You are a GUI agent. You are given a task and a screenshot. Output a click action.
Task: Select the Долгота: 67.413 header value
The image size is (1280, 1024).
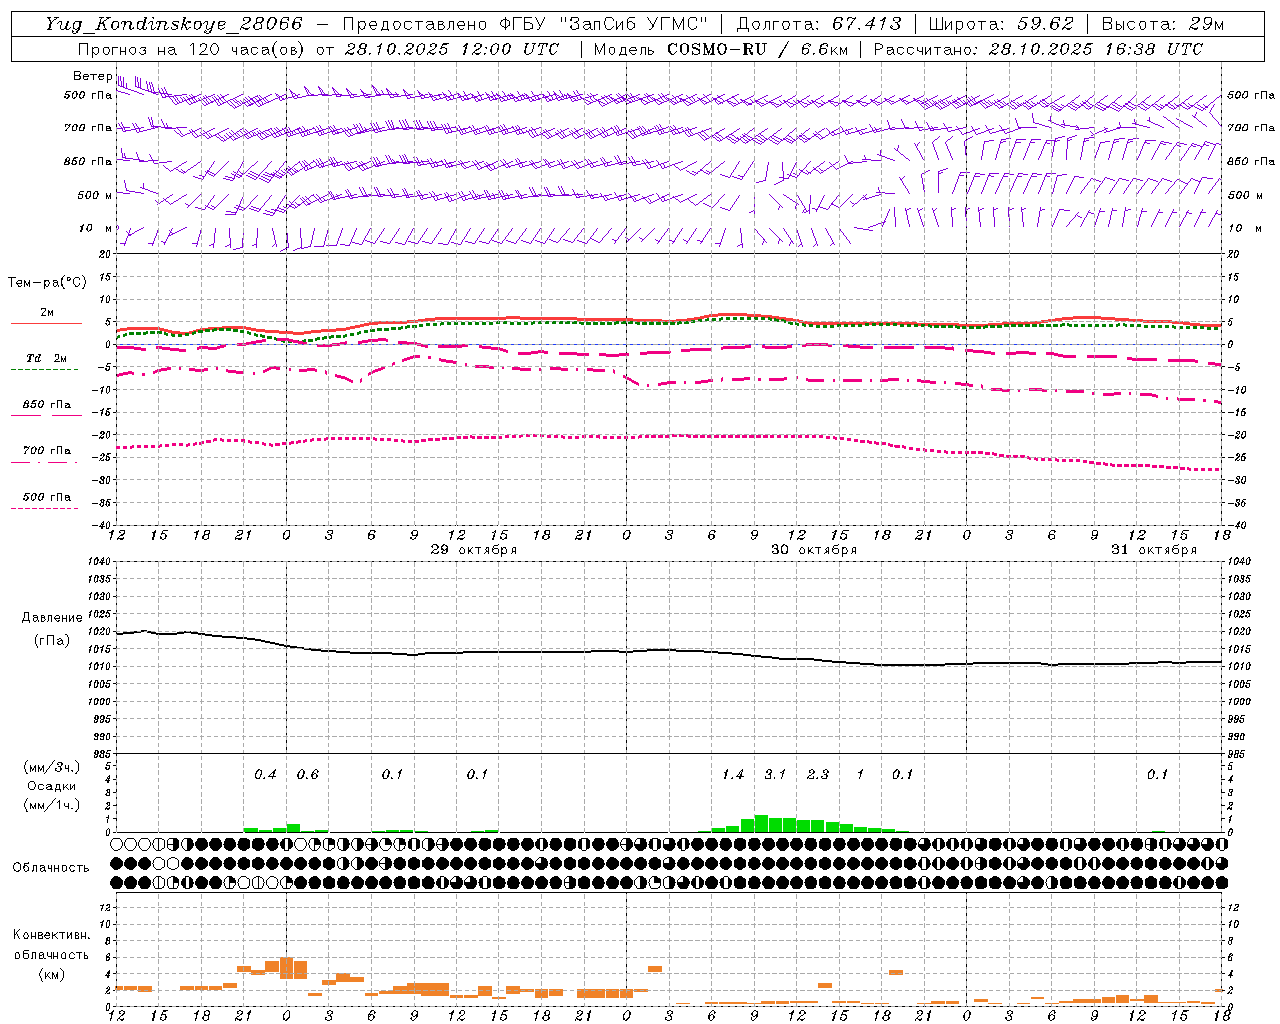[818, 24]
